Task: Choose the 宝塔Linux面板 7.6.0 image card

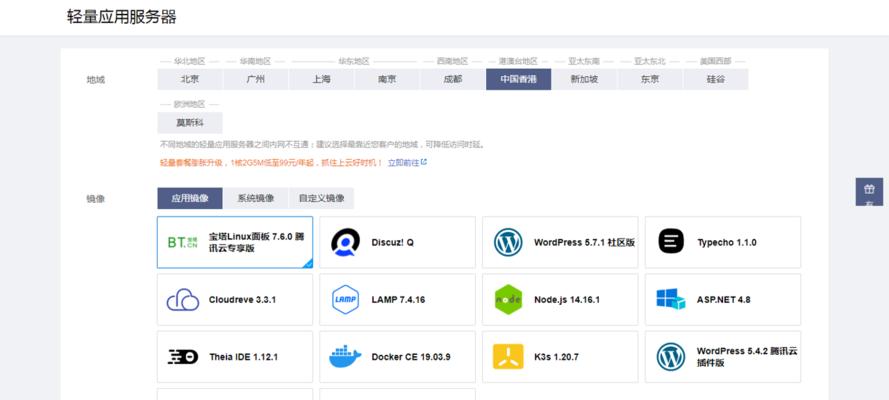Action: coord(235,242)
